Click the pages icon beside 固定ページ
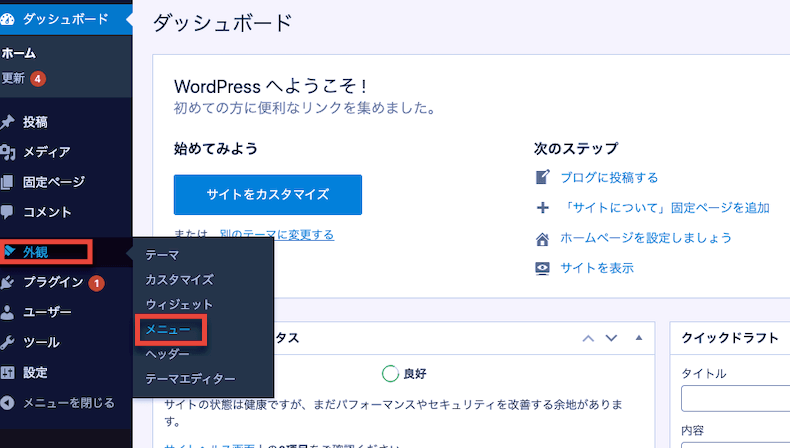 click(7, 182)
